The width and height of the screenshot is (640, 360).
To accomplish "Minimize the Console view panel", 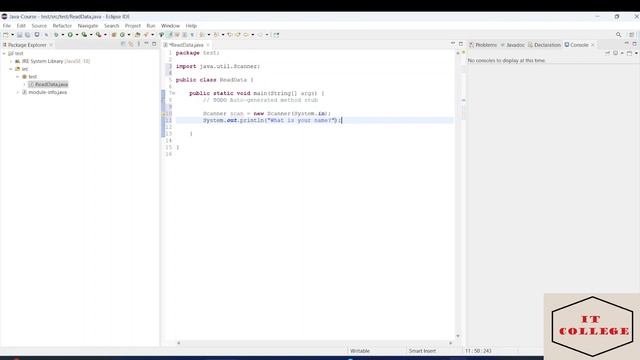I will click(627, 44).
